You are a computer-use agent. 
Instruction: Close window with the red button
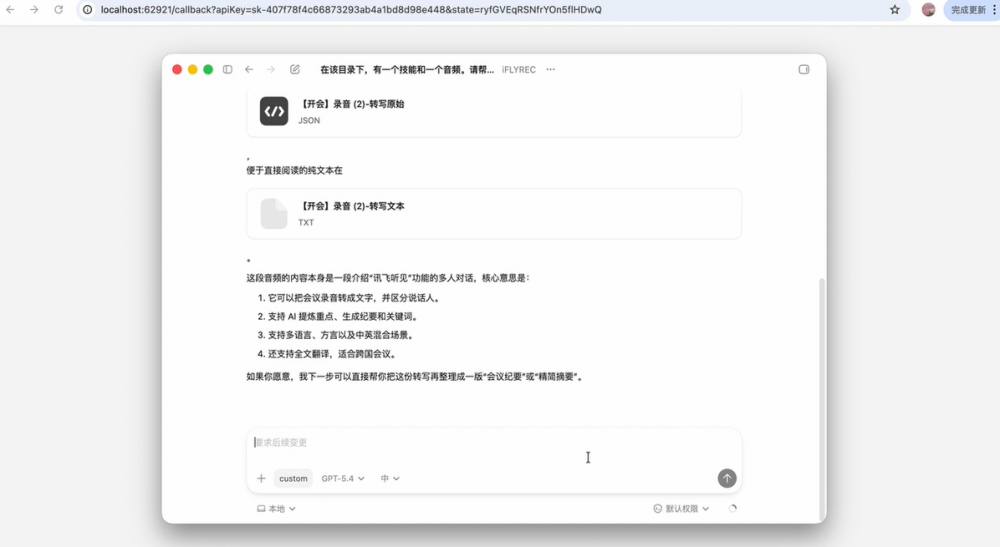(x=177, y=69)
